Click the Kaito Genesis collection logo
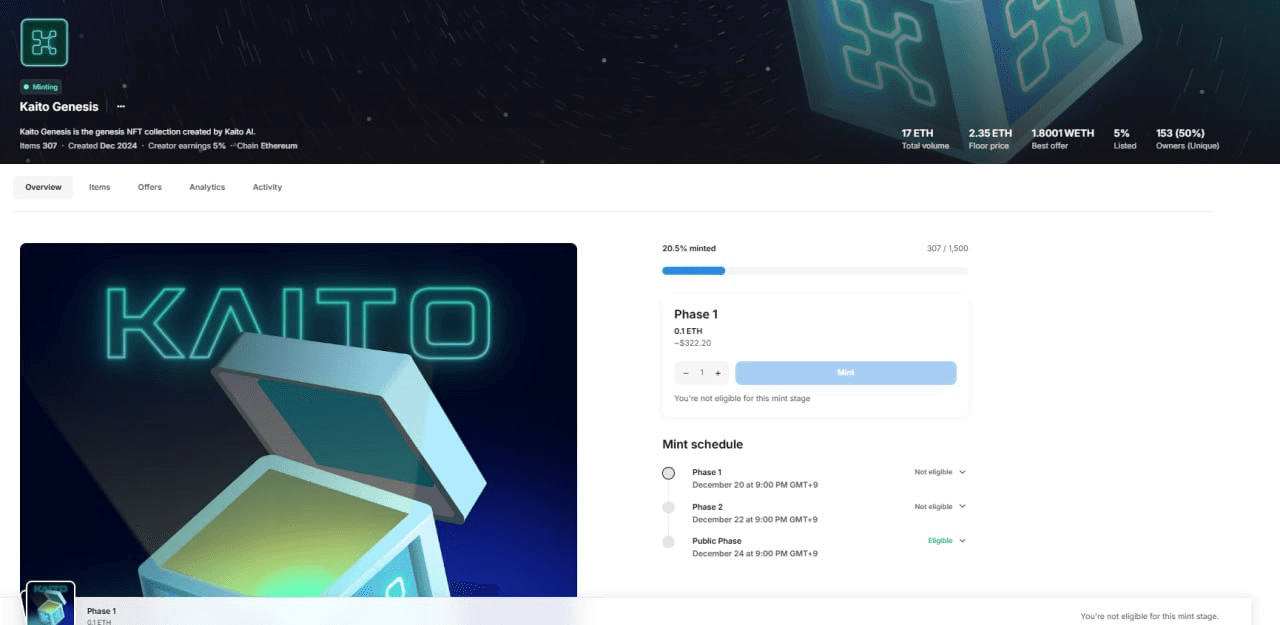 (x=44, y=42)
